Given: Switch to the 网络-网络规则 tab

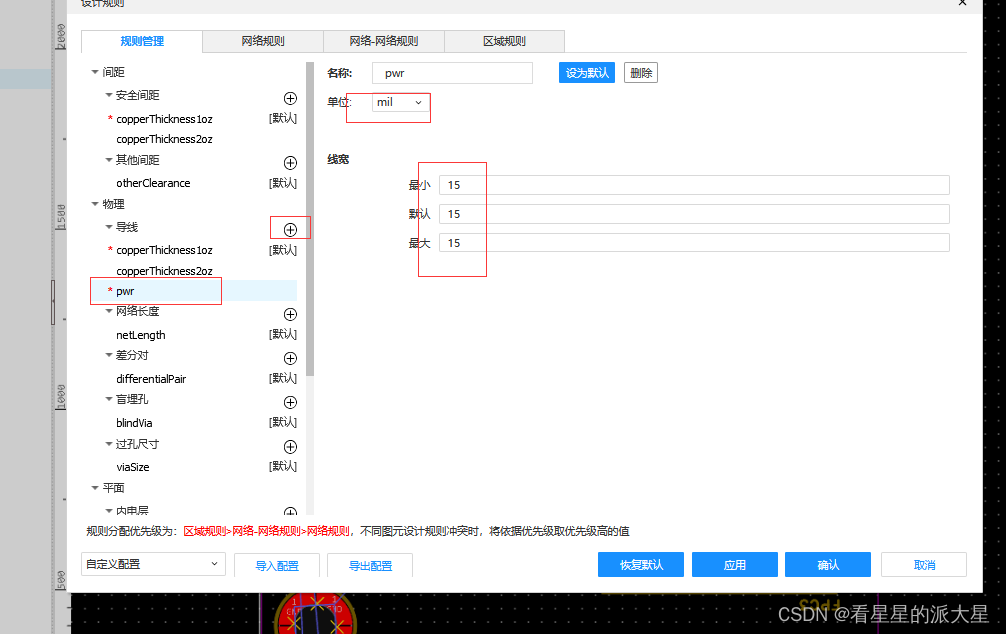Looking at the screenshot, I should [384, 41].
